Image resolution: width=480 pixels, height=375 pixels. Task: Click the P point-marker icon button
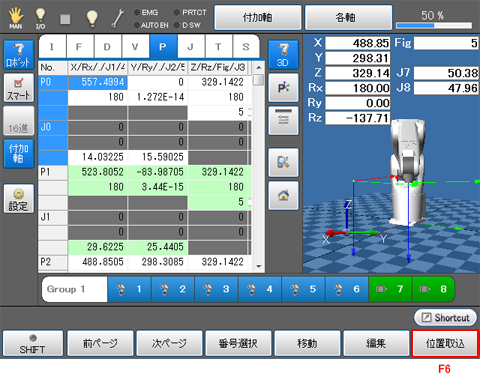point(283,88)
